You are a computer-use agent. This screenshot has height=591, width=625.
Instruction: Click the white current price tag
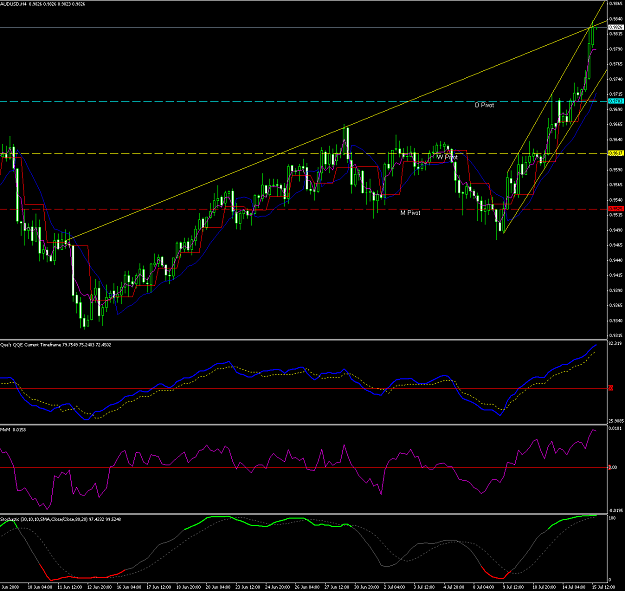pyautogui.click(x=615, y=27)
